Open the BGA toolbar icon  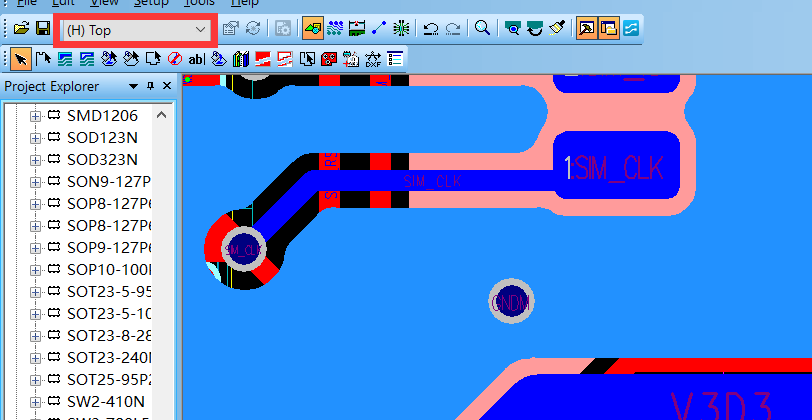(401, 28)
